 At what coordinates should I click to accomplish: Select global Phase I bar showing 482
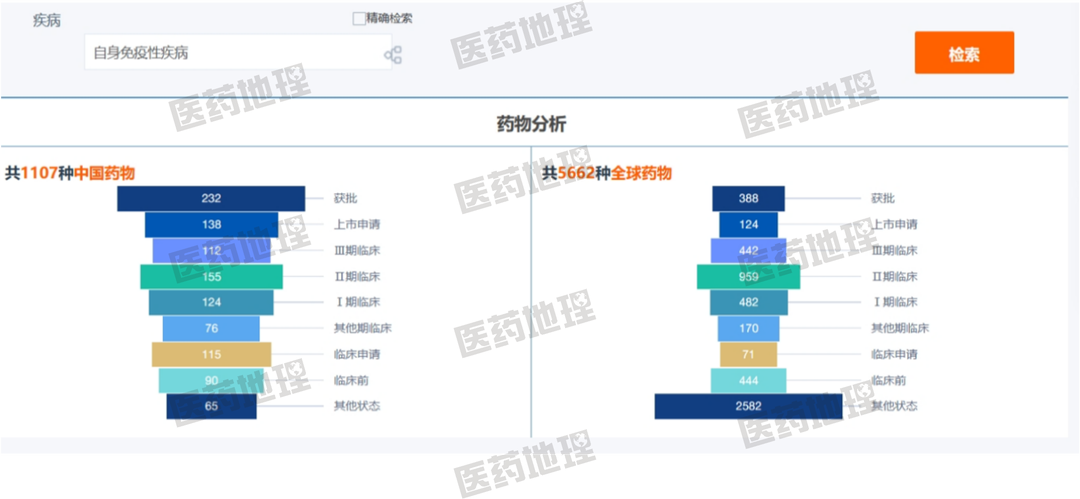point(748,302)
